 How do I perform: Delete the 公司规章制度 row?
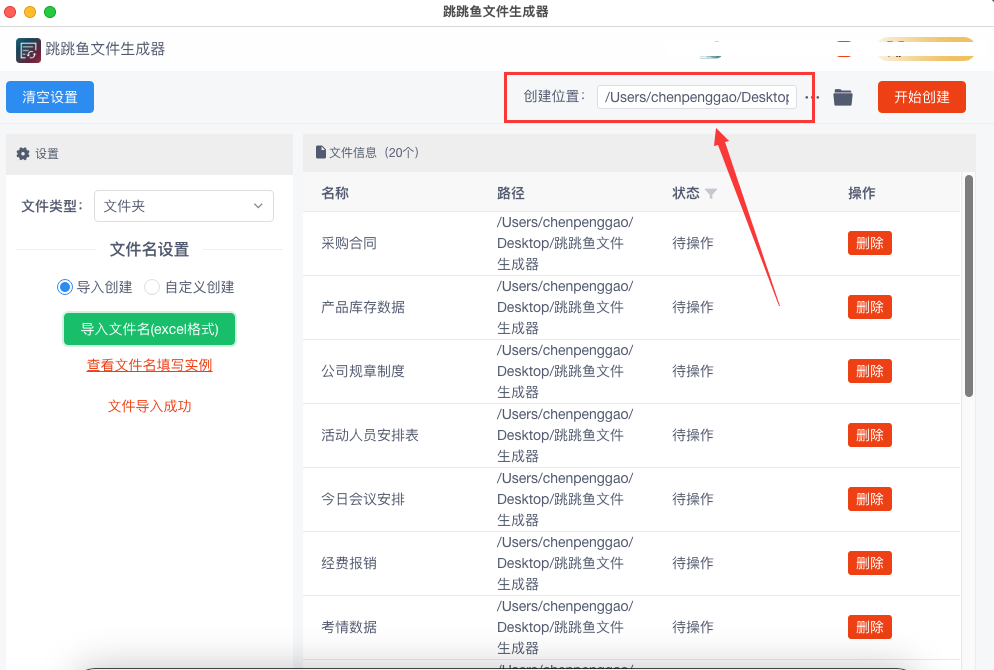(x=870, y=371)
